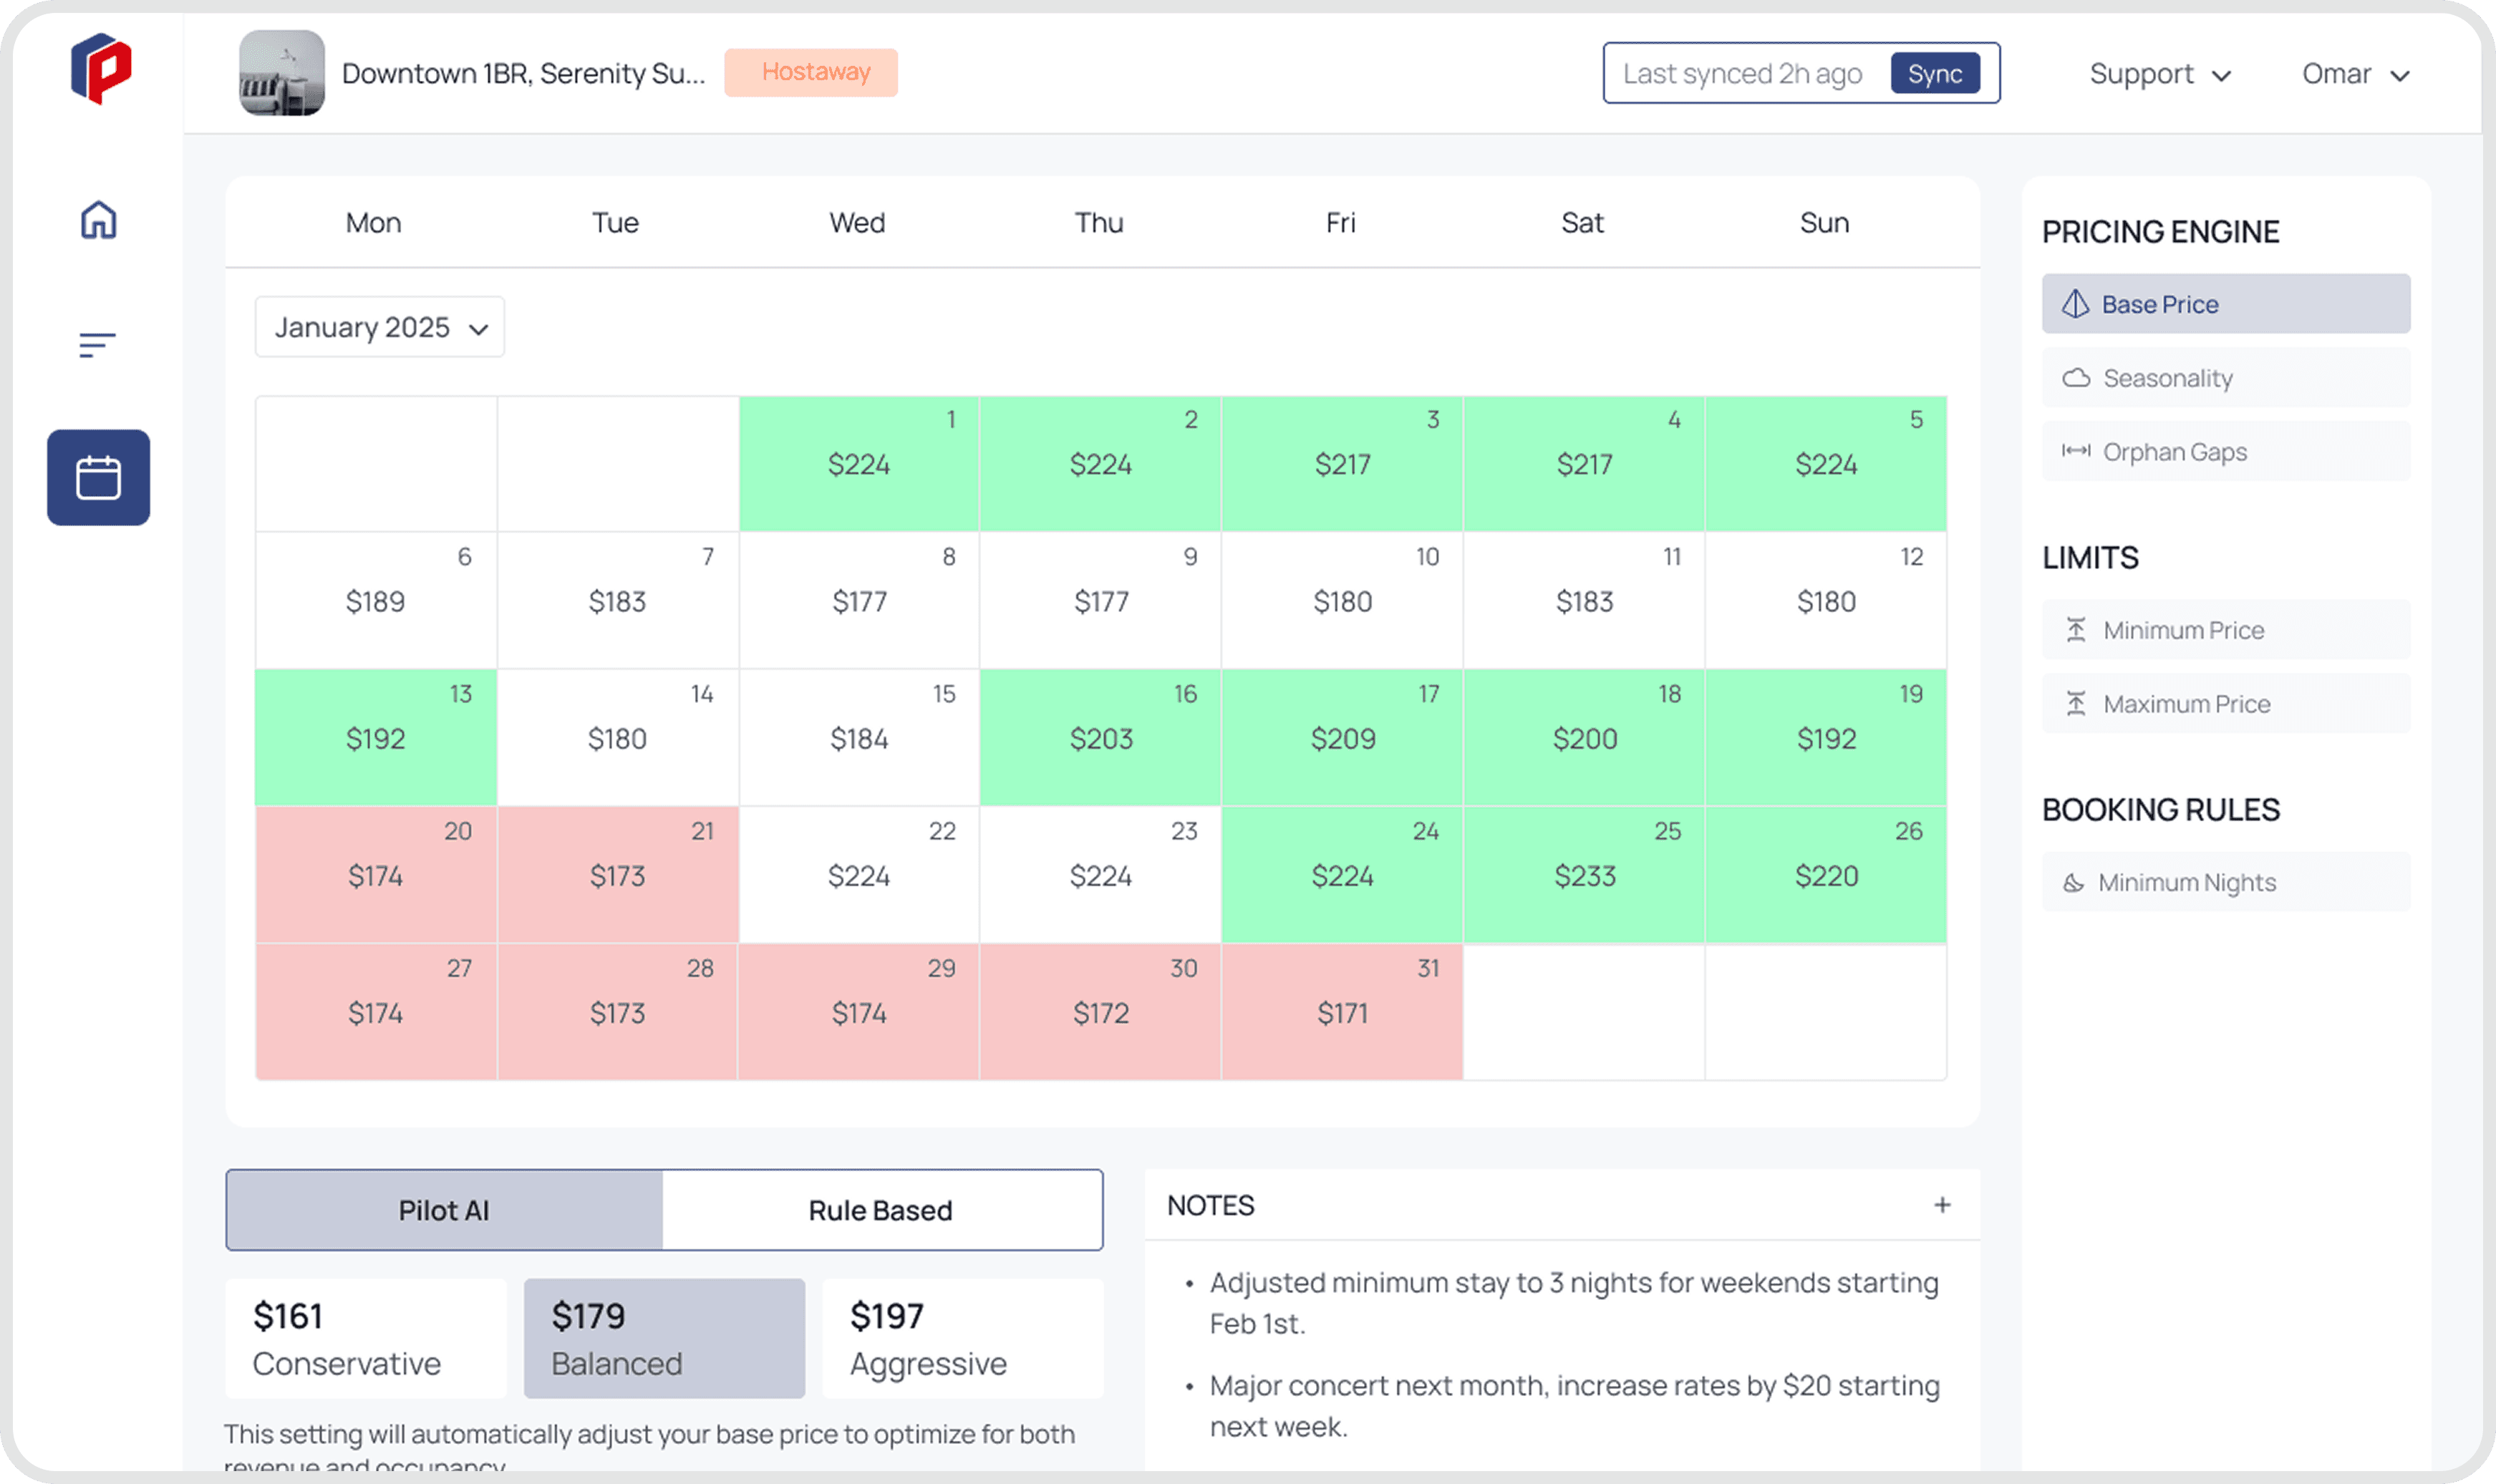Click the Sync button
The width and height of the screenshot is (2496, 1484).
point(1934,74)
